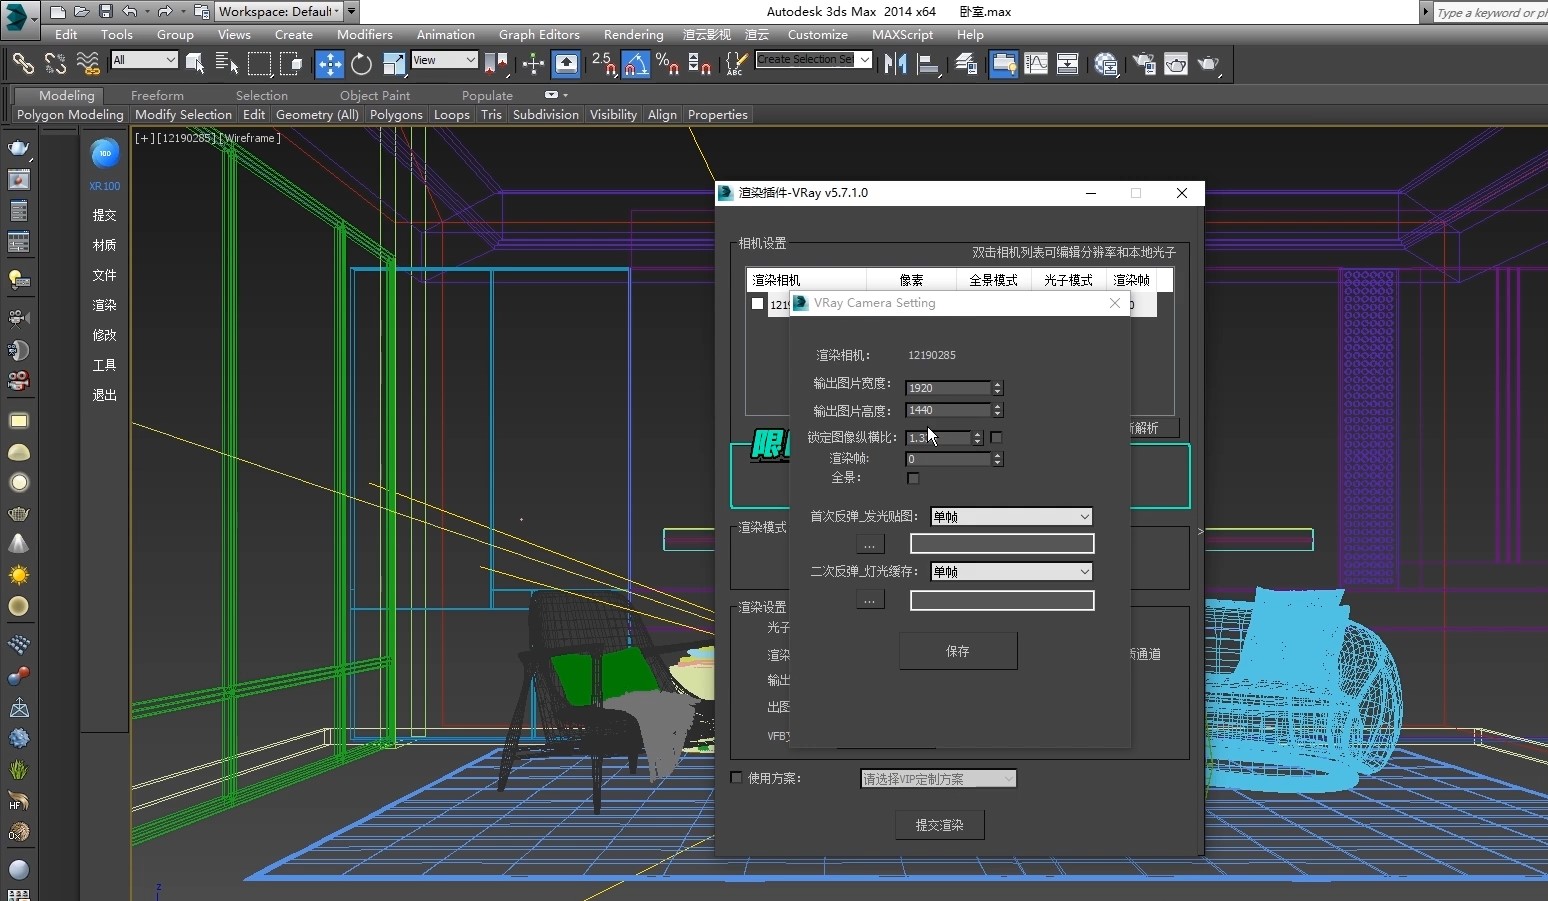Image resolution: width=1548 pixels, height=901 pixels.
Task: Activate the Select and Scale tool
Action: tap(394, 64)
